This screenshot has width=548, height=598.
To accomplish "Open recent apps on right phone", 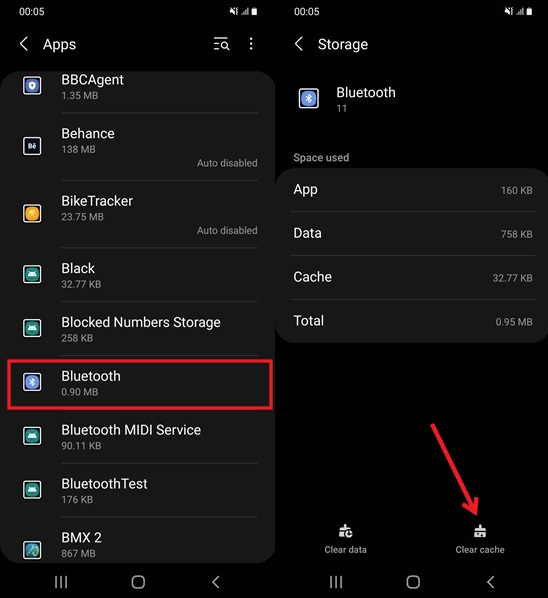I will coord(336,582).
